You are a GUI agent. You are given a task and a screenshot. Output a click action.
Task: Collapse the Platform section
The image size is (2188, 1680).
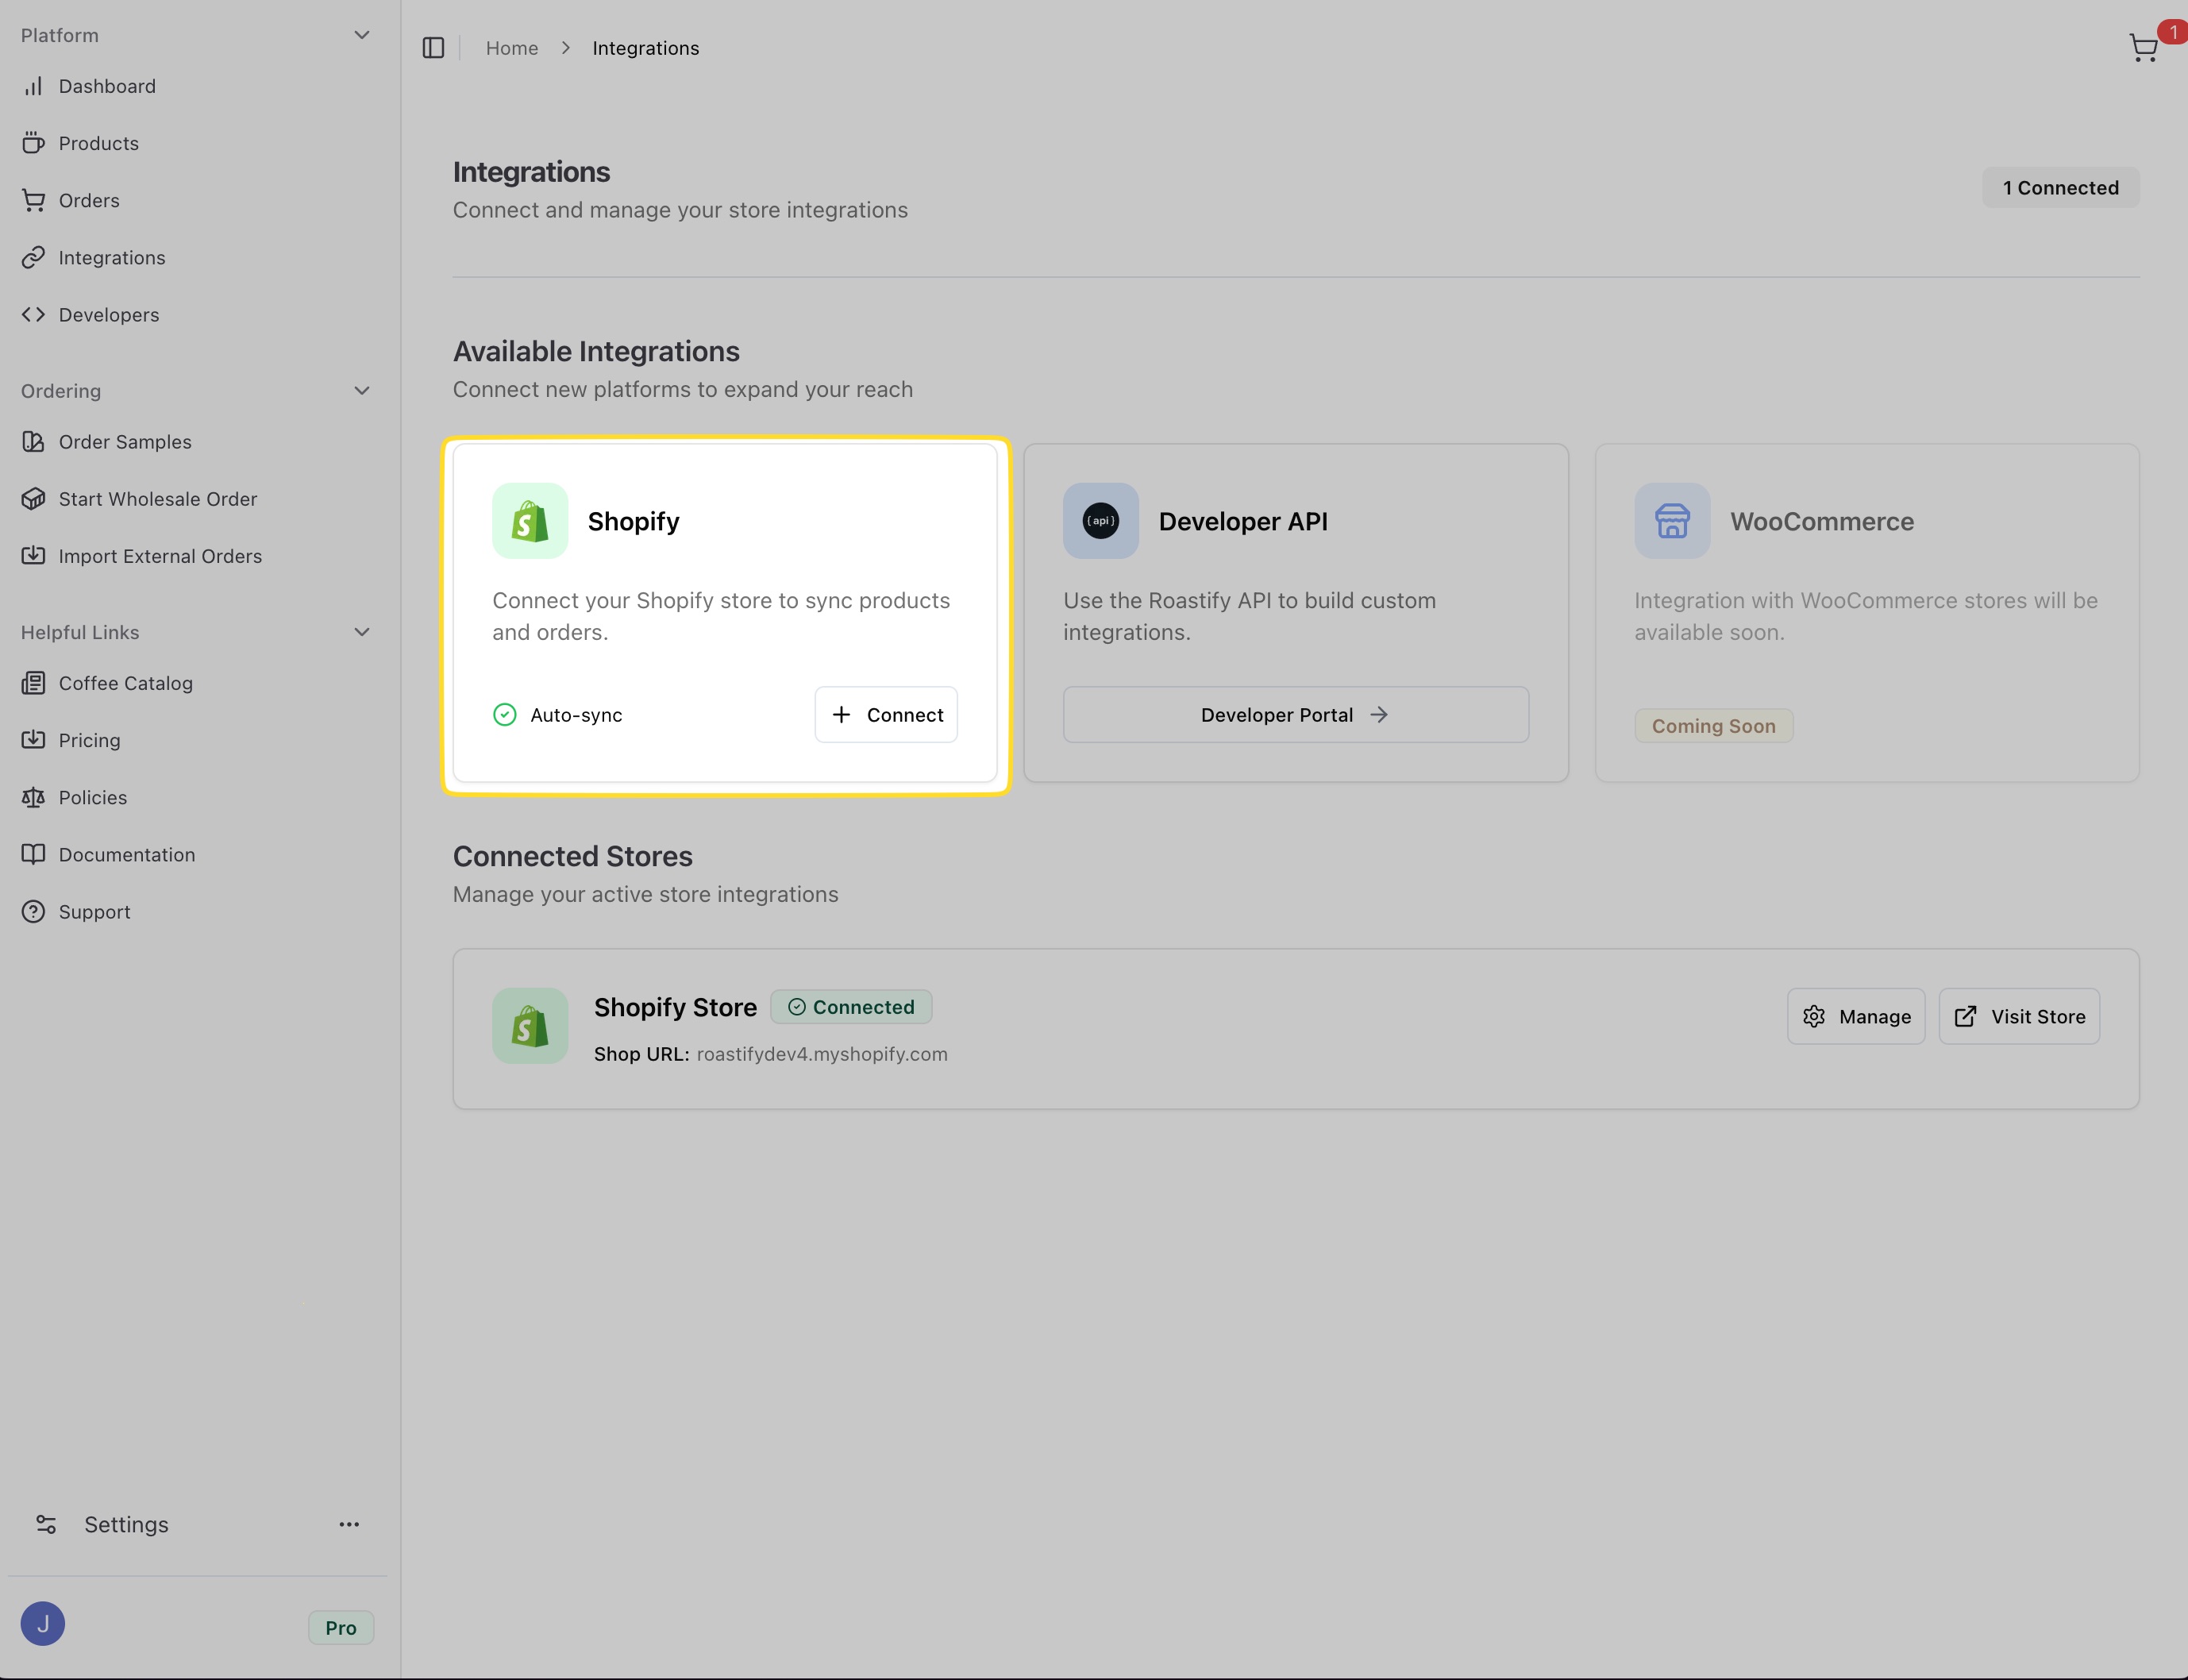point(362,35)
